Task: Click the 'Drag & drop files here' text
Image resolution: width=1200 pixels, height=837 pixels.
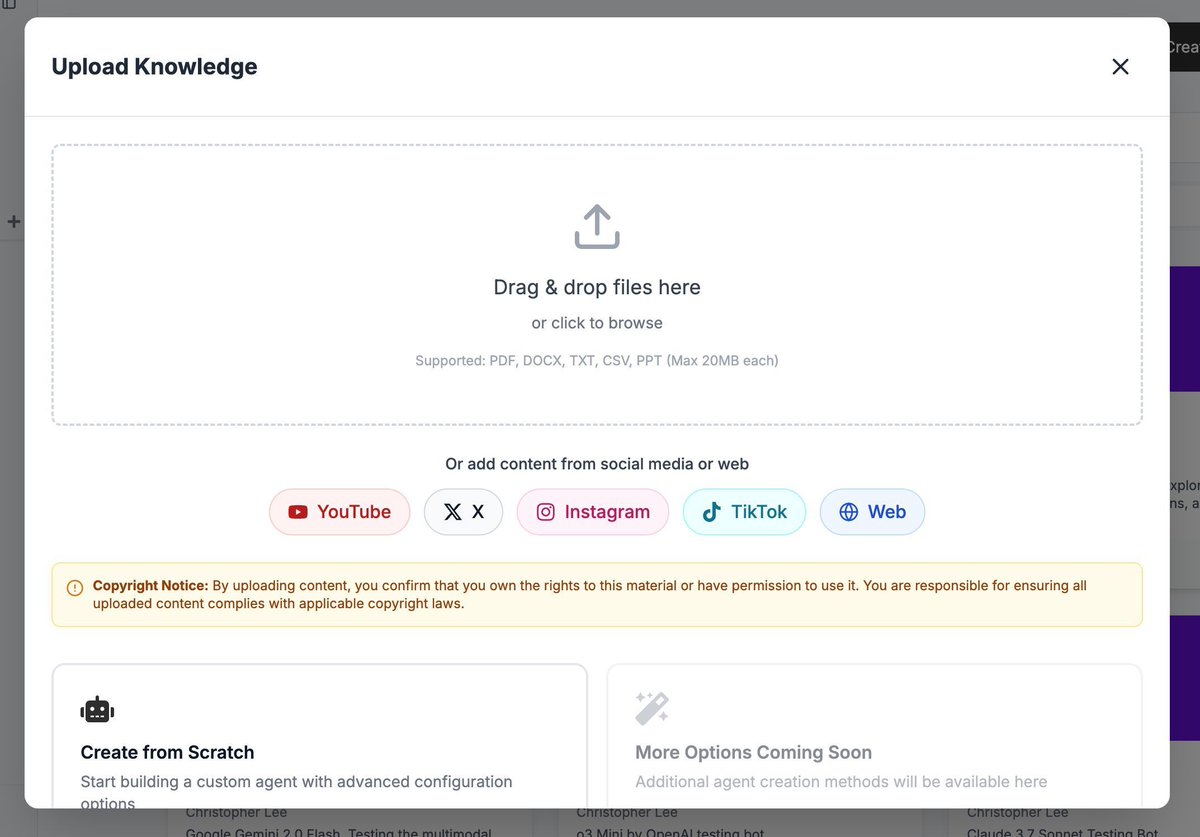Action: pyautogui.click(x=597, y=287)
